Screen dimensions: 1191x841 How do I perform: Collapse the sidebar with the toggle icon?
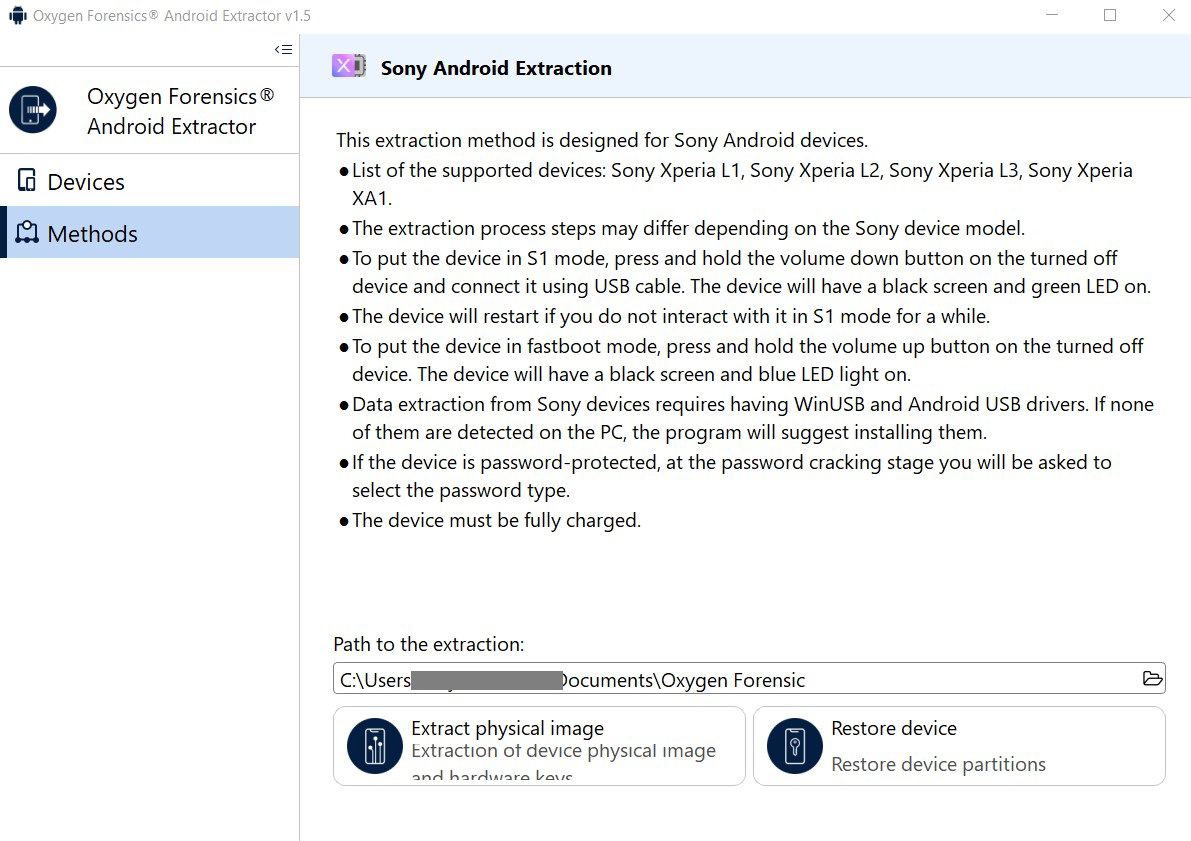tap(283, 49)
